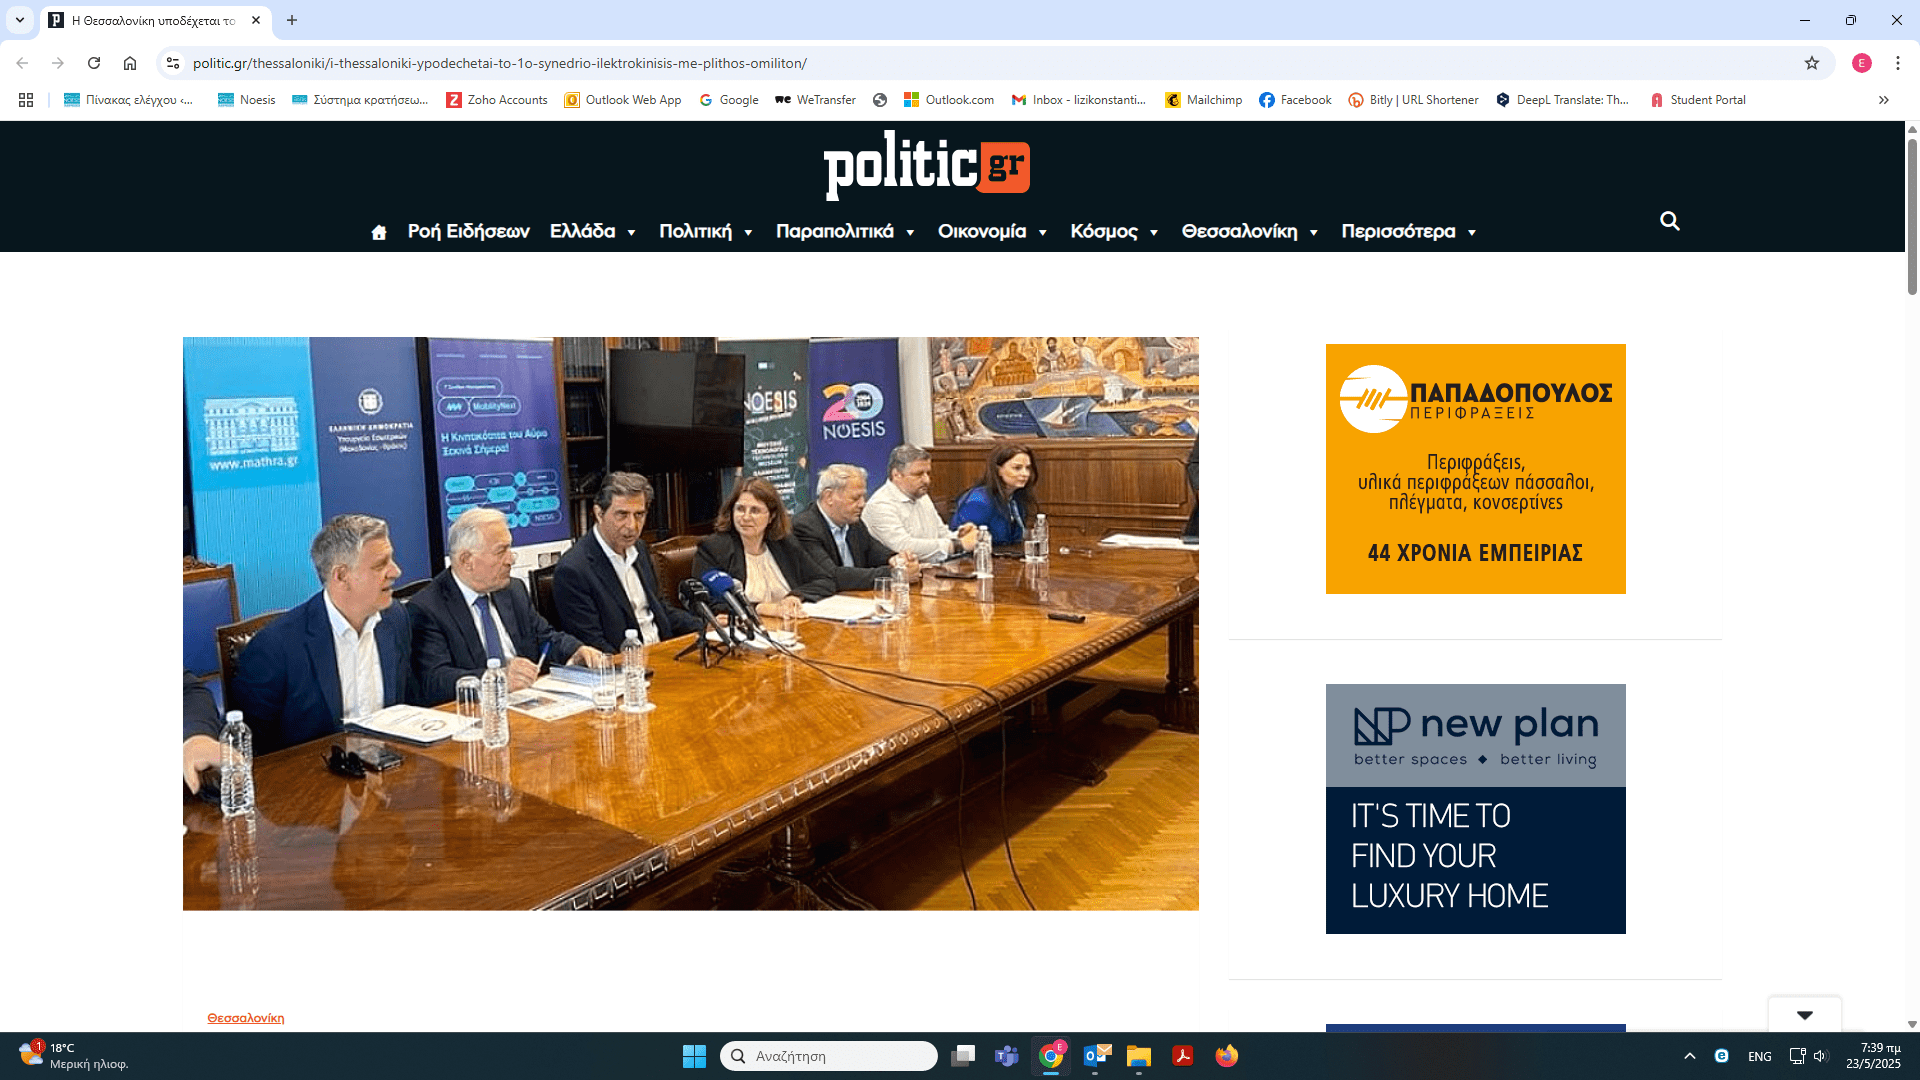
Task: Open the site search magnifier icon
Action: click(1669, 221)
